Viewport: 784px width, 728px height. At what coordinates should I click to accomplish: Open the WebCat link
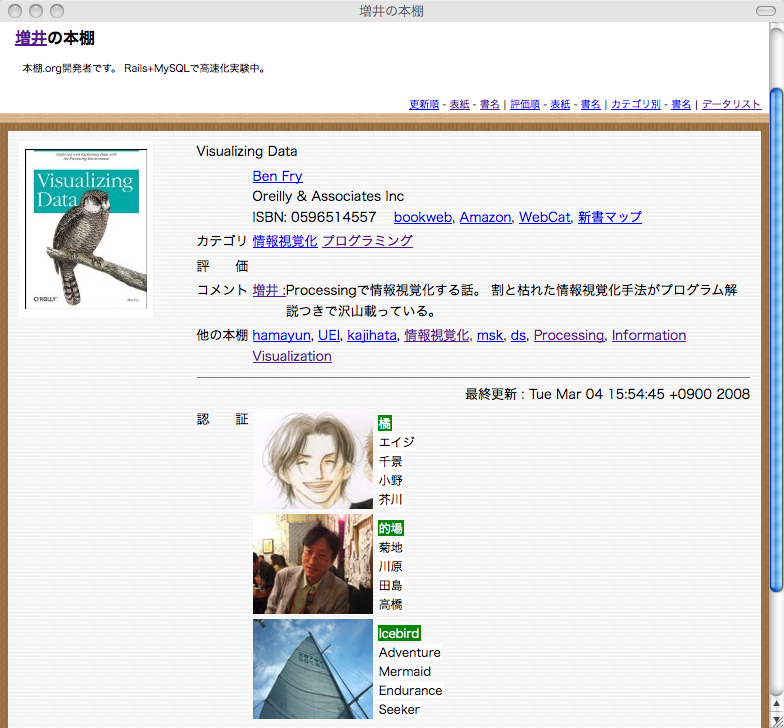click(544, 217)
